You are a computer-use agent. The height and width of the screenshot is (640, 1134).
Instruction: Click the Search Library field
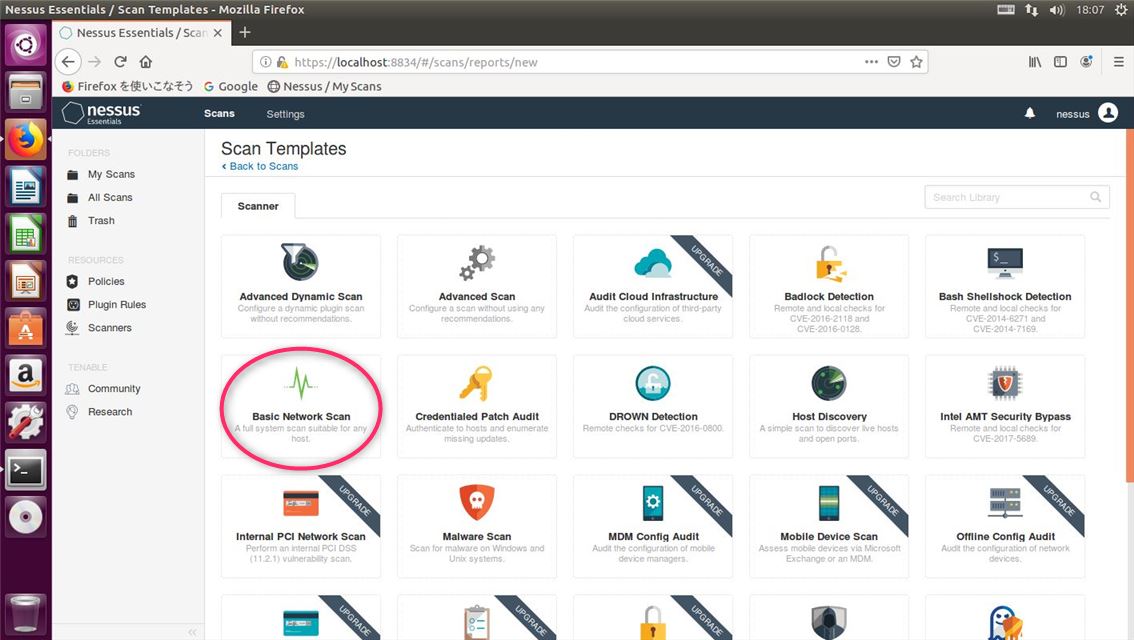coord(1016,197)
